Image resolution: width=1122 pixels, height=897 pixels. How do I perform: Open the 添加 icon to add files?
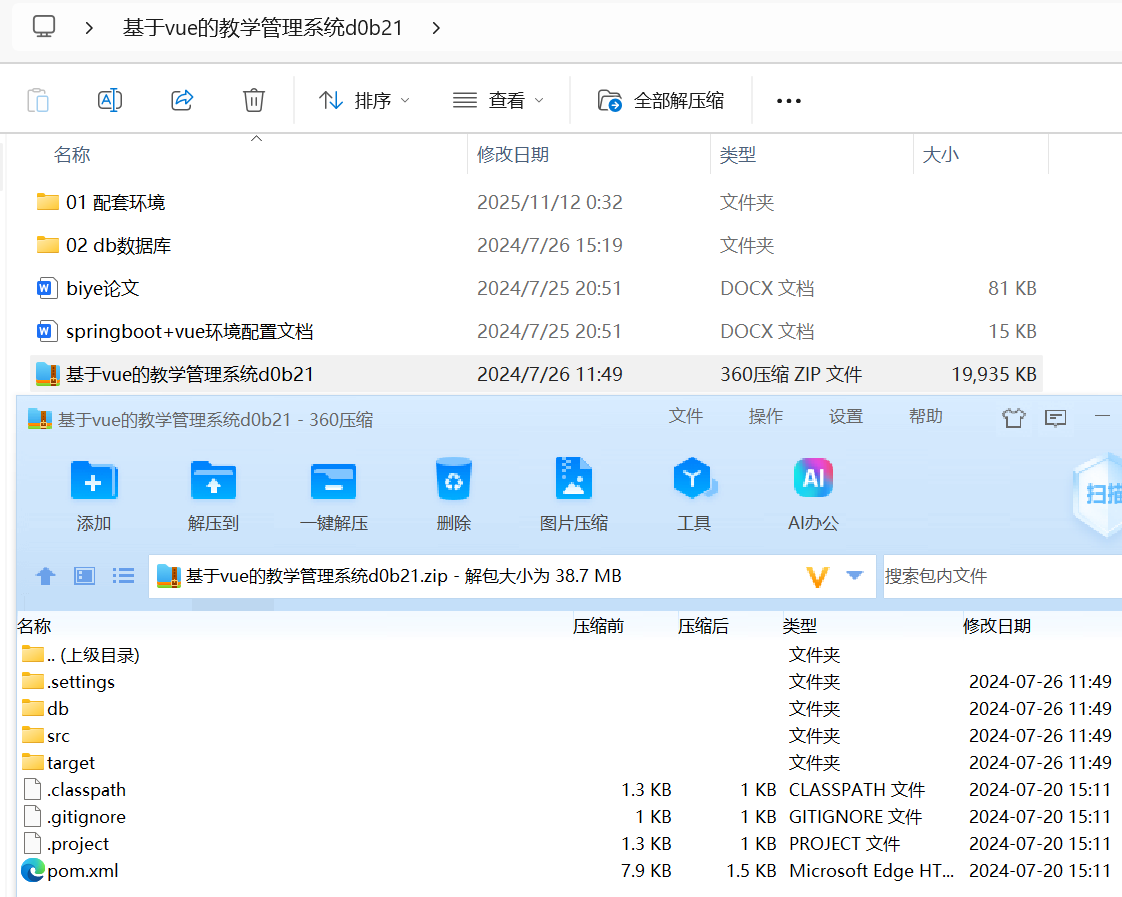click(93, 490)
